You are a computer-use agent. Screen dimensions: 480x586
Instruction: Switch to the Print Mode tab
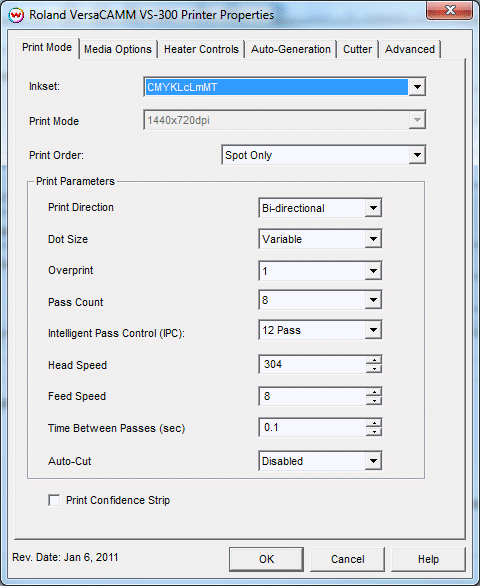(x=47, y=47)
